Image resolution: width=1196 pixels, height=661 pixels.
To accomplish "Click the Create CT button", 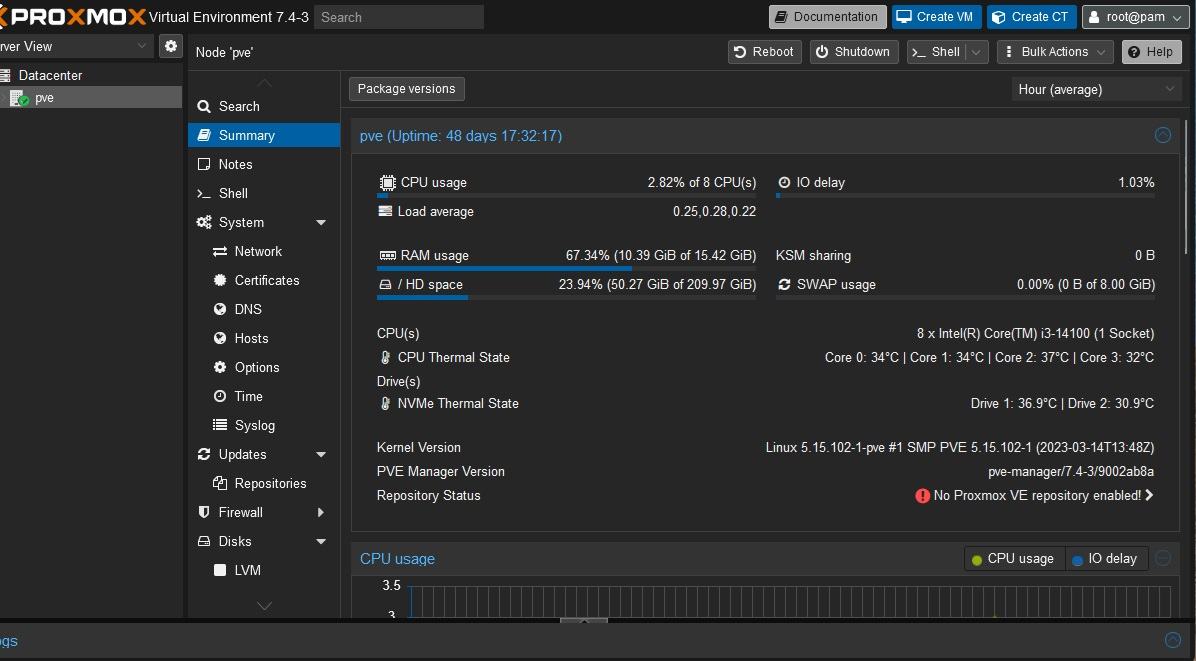I will 1032,17.
